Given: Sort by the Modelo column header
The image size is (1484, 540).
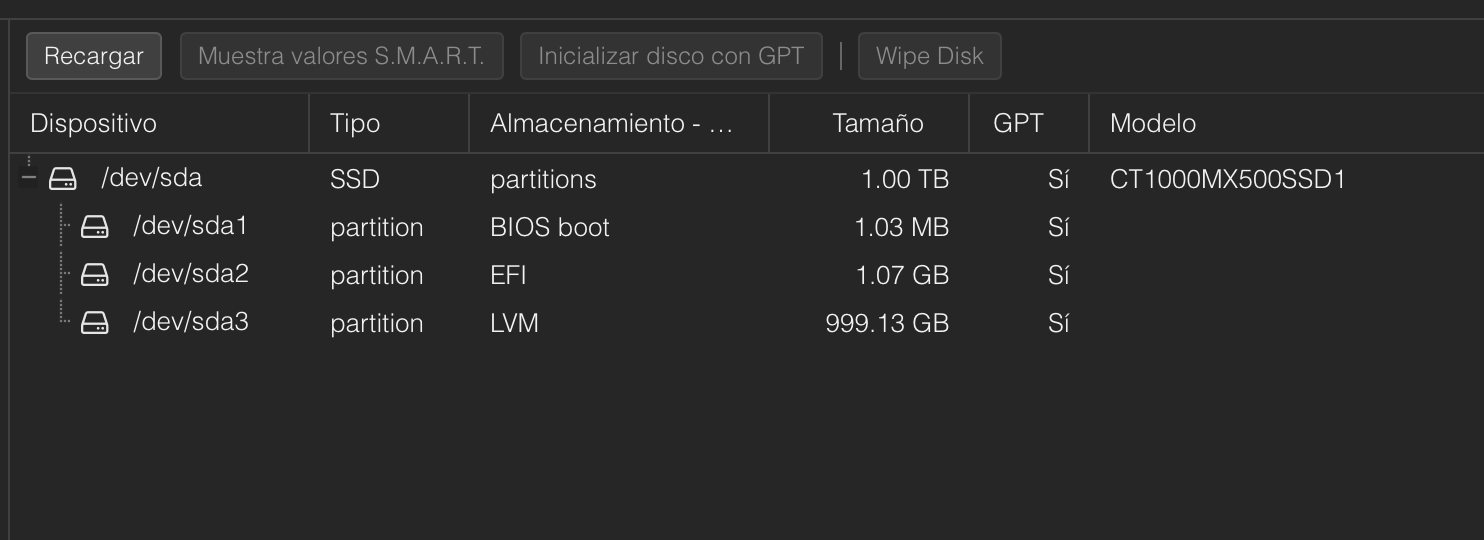Looking at the screenshot, I should pyautogui.click(x=1153, y=123).
